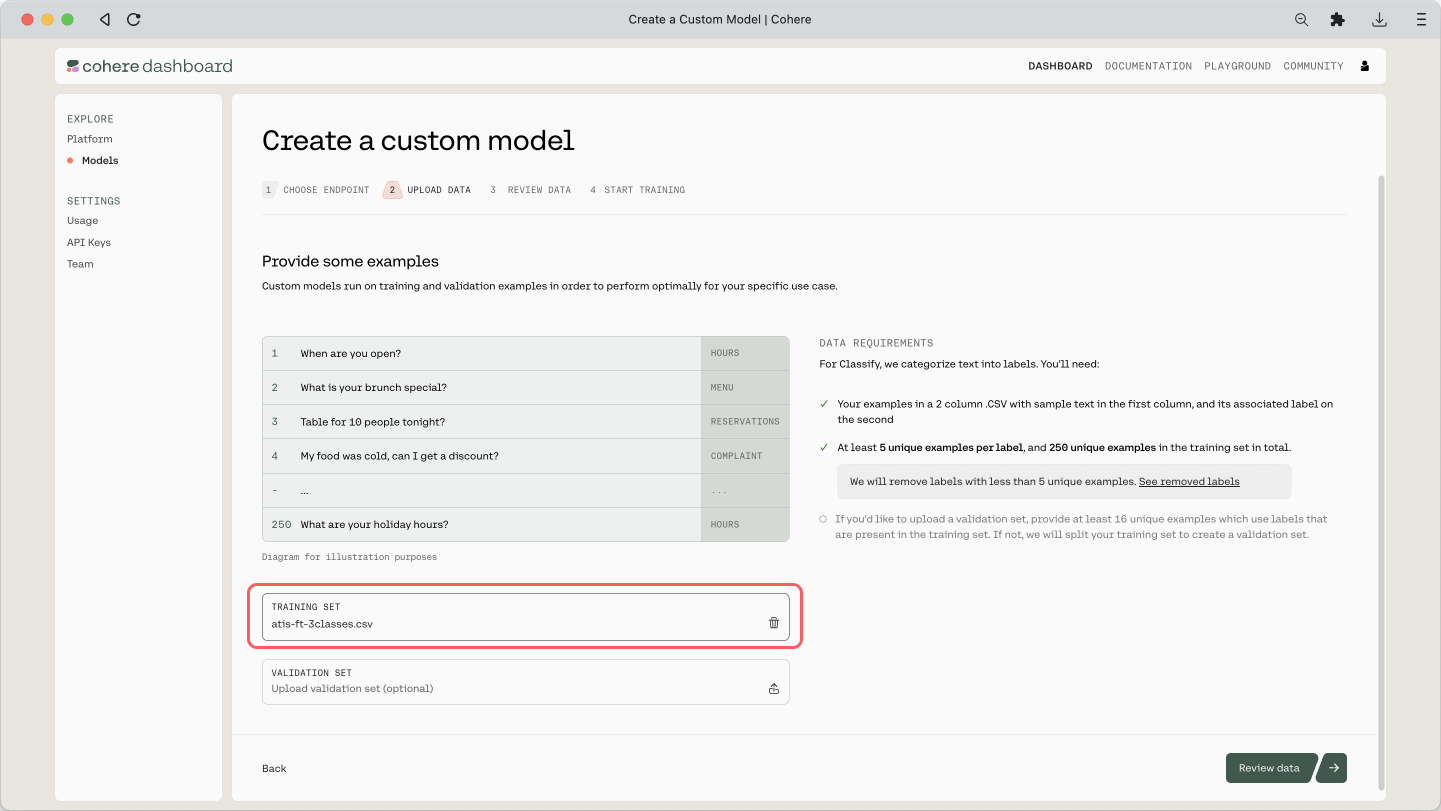The width and height of the screenshot is (1441, 811).
Task: Open the browser extensions puzzle icon
Action: tap(1337, 19)
